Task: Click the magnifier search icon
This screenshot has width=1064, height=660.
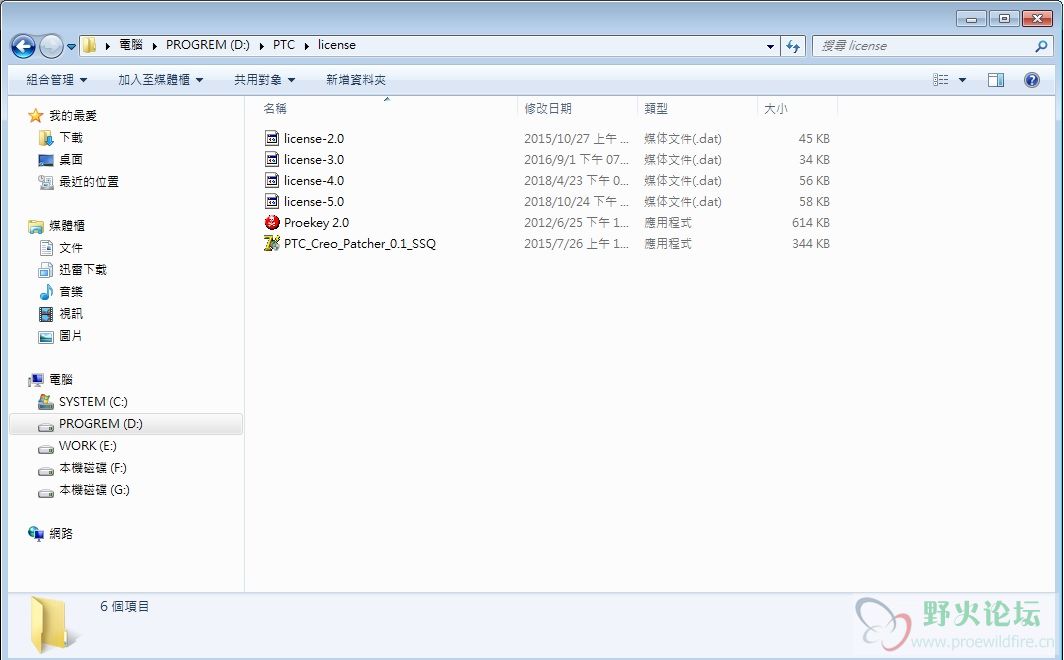Action: (x=1042, y=46)
